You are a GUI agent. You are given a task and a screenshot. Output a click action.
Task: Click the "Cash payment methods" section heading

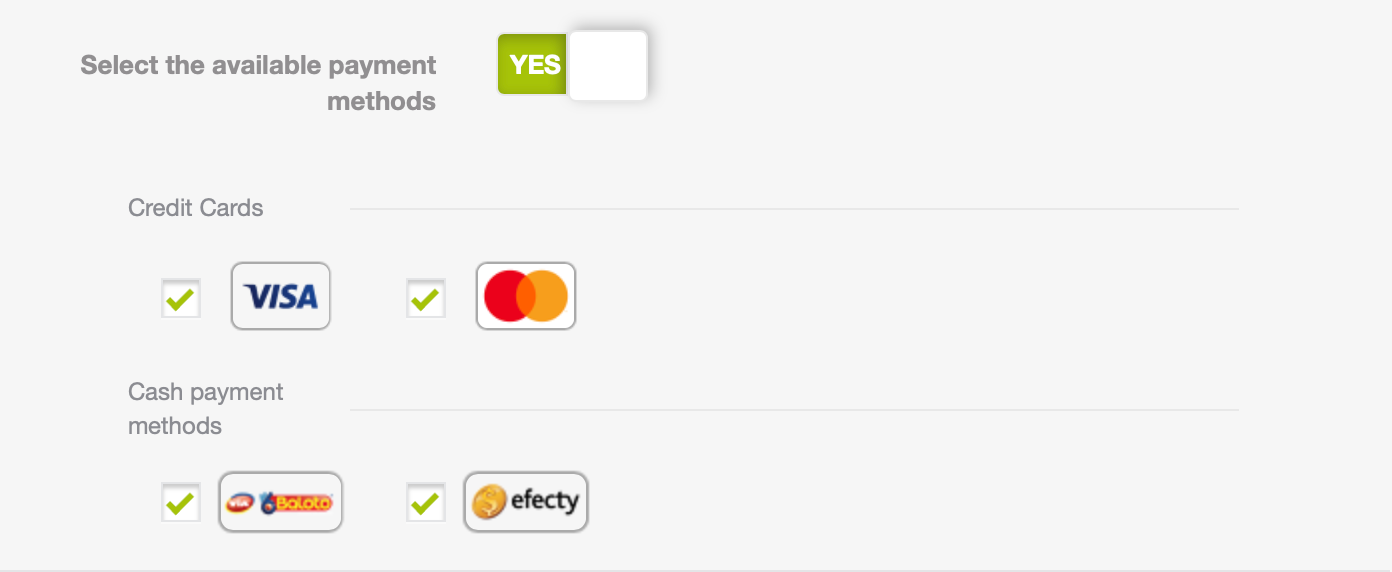(x=206, y=408)
